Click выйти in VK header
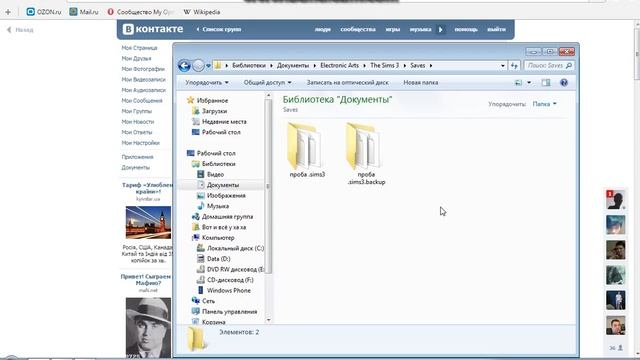The width and height of the screenshot is (640, 360). click(x=496, y=29)
